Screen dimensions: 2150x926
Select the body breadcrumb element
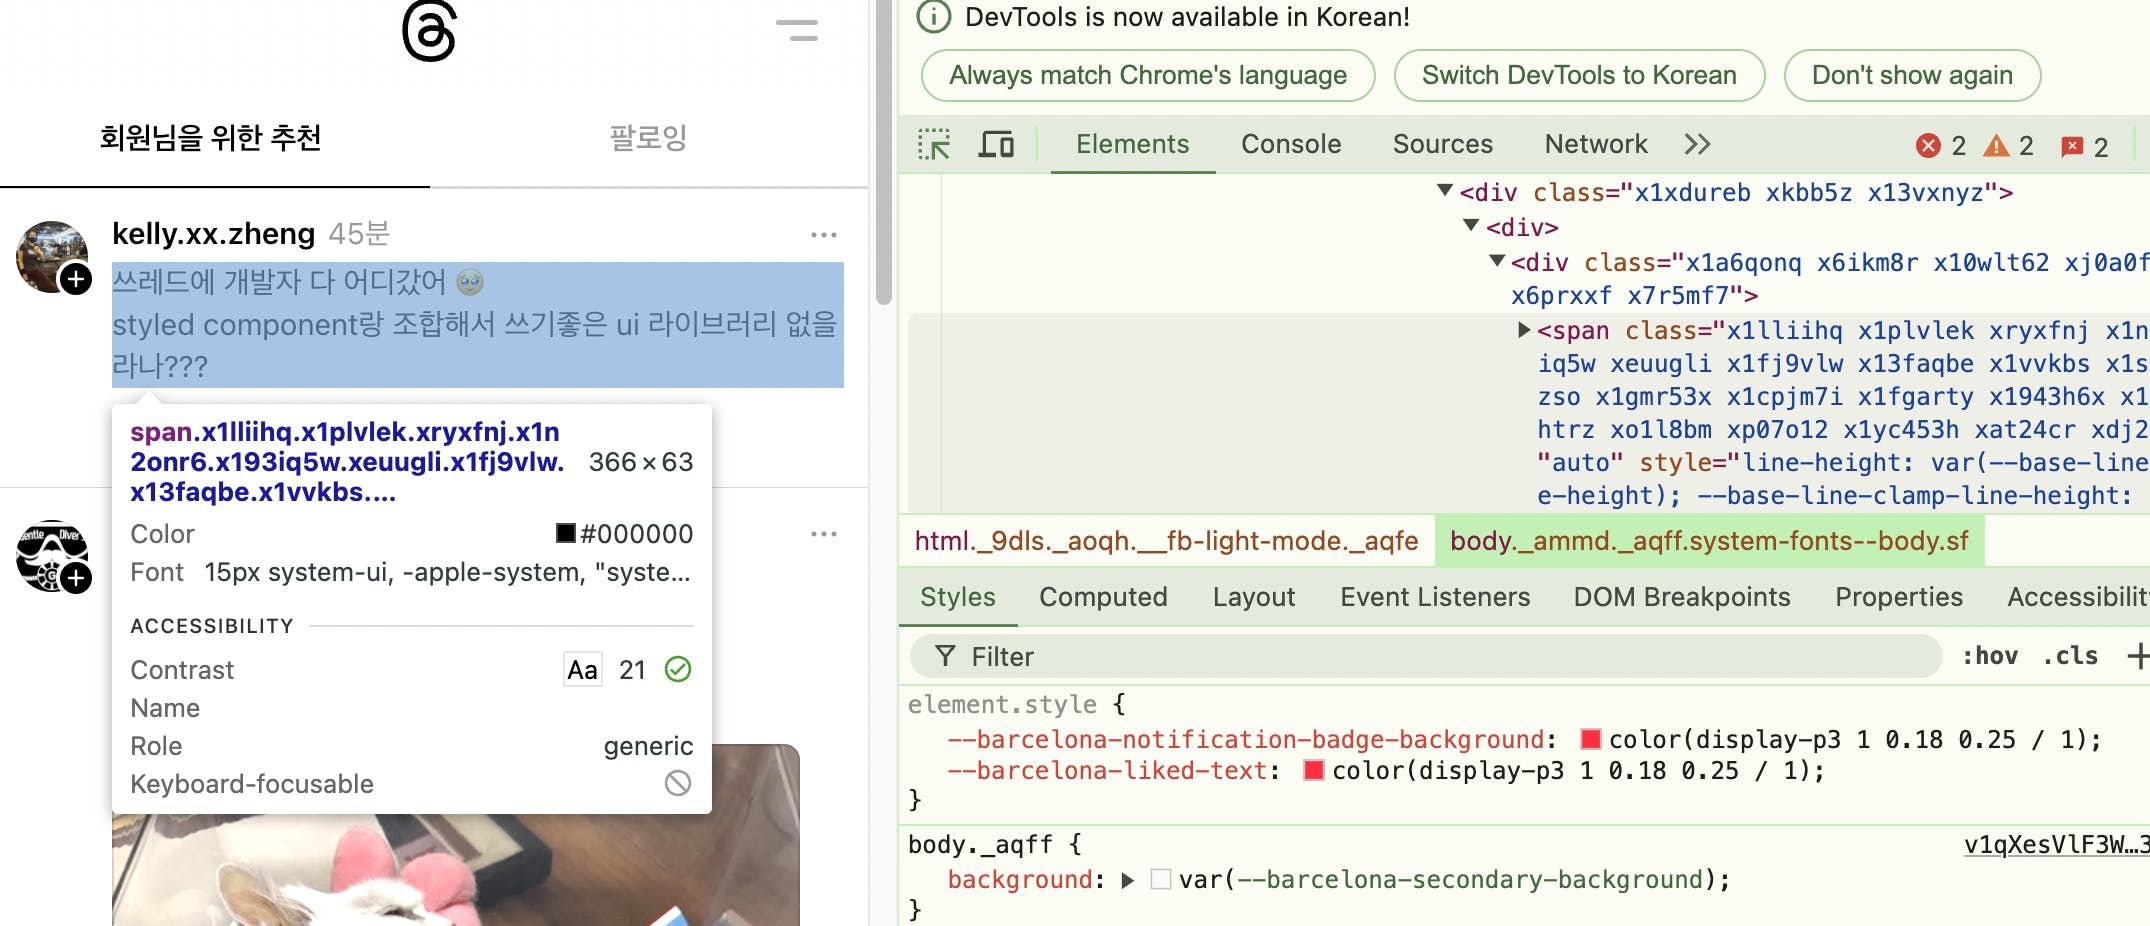(x=1709, y=541)
